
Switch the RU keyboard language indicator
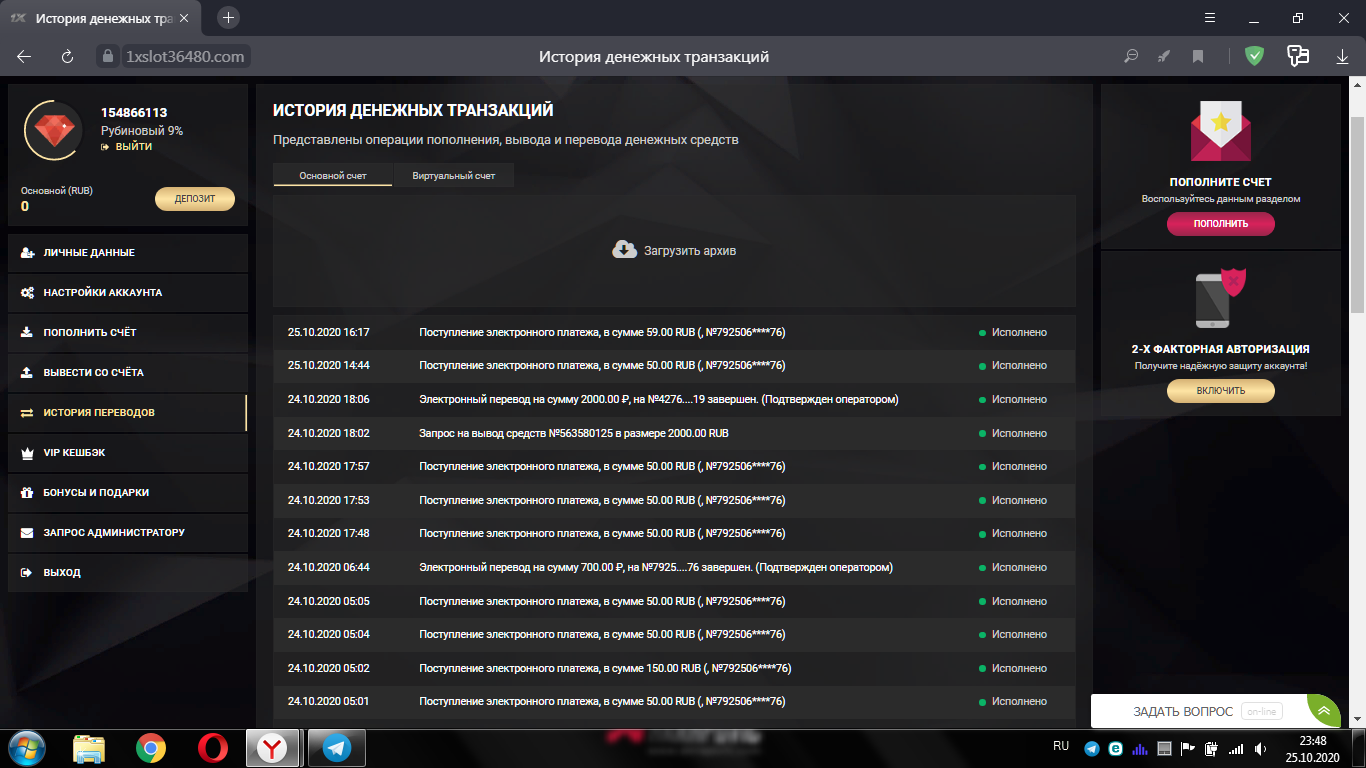tap(1061, 746)
